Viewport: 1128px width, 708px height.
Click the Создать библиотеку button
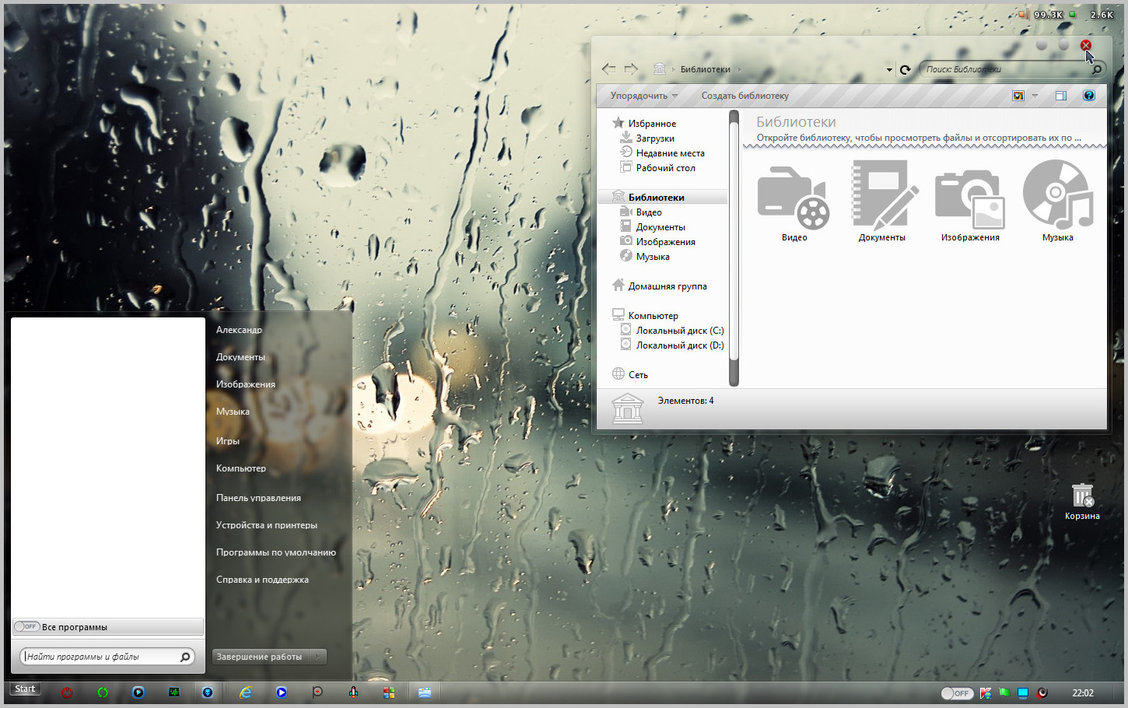[744, 96]
